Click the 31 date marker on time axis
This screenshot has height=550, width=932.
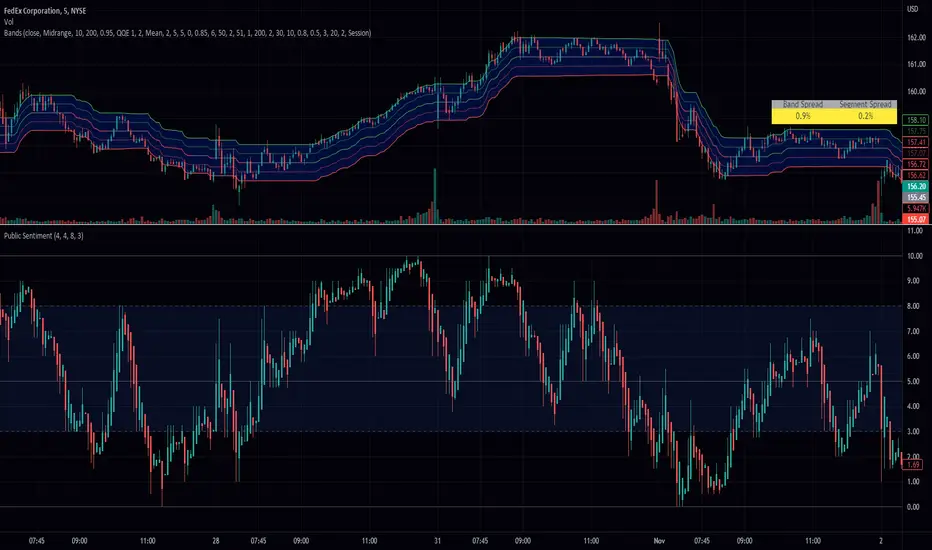[x=437, y=540]
